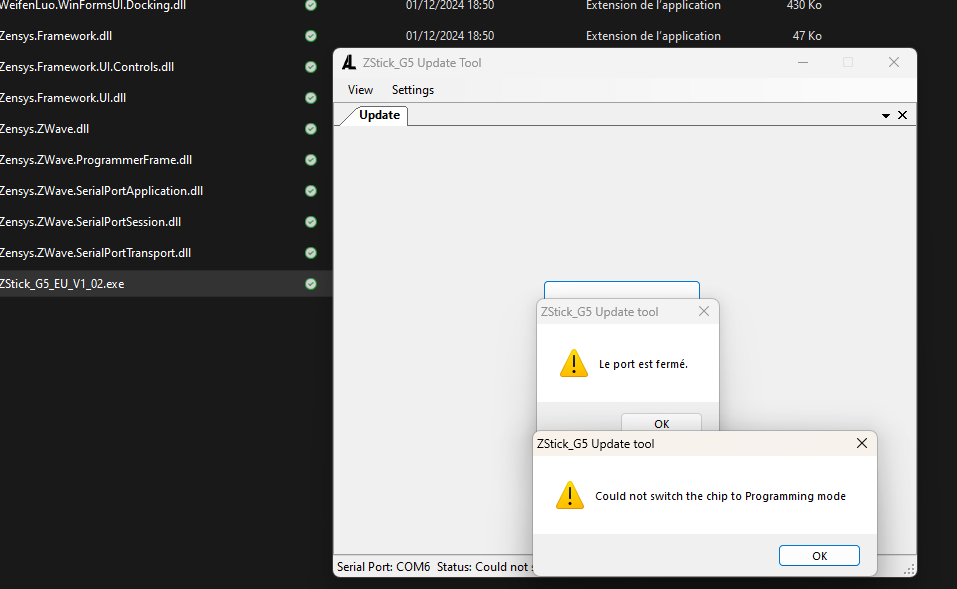
Task: Click the window resize grip in status bar
Action: click(x=909, y=569)
